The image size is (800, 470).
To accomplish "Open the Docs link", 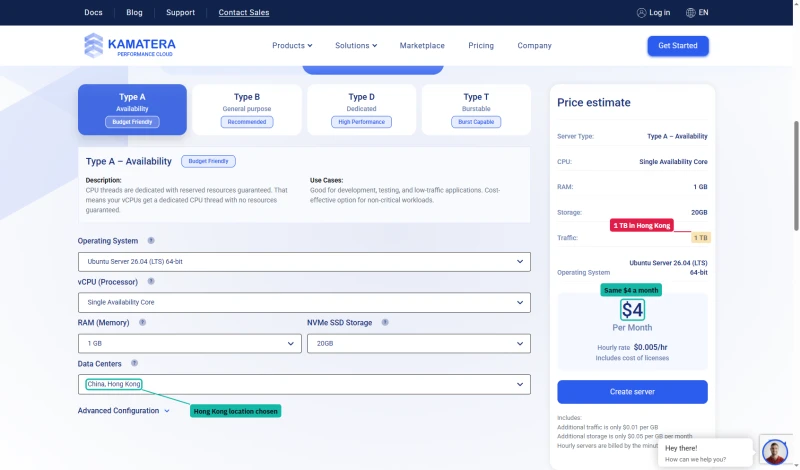I will [93, 12].
